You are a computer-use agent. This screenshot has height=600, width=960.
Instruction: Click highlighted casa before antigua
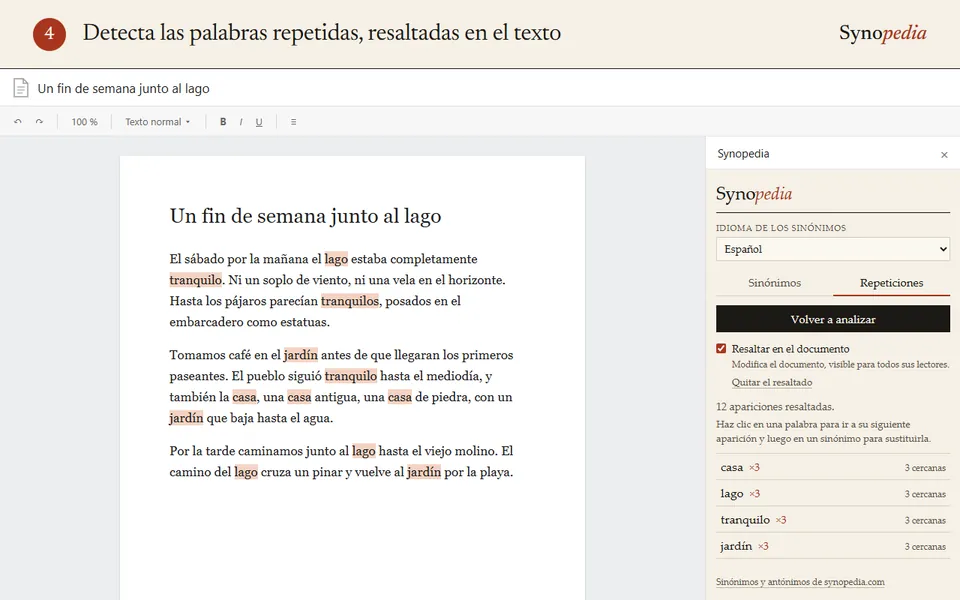[299, 397]
